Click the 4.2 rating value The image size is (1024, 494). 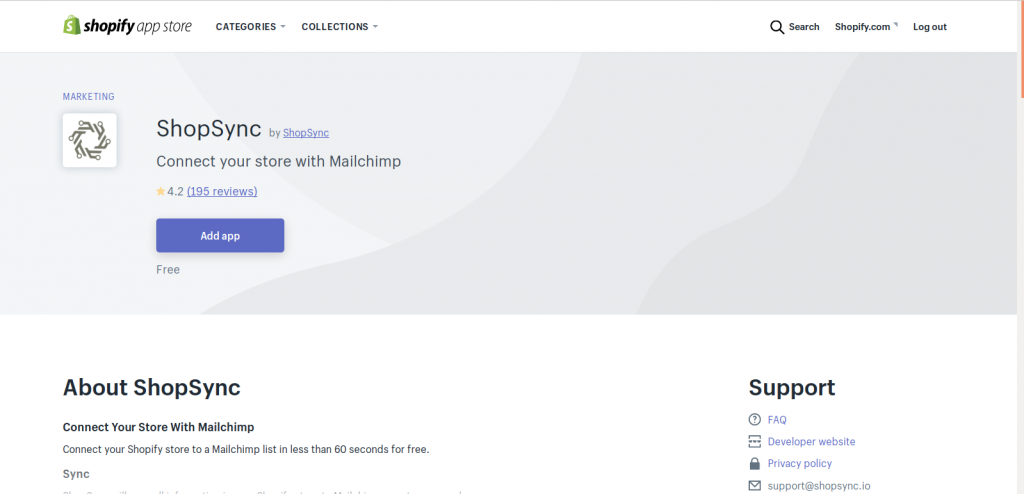click(175, 191)
